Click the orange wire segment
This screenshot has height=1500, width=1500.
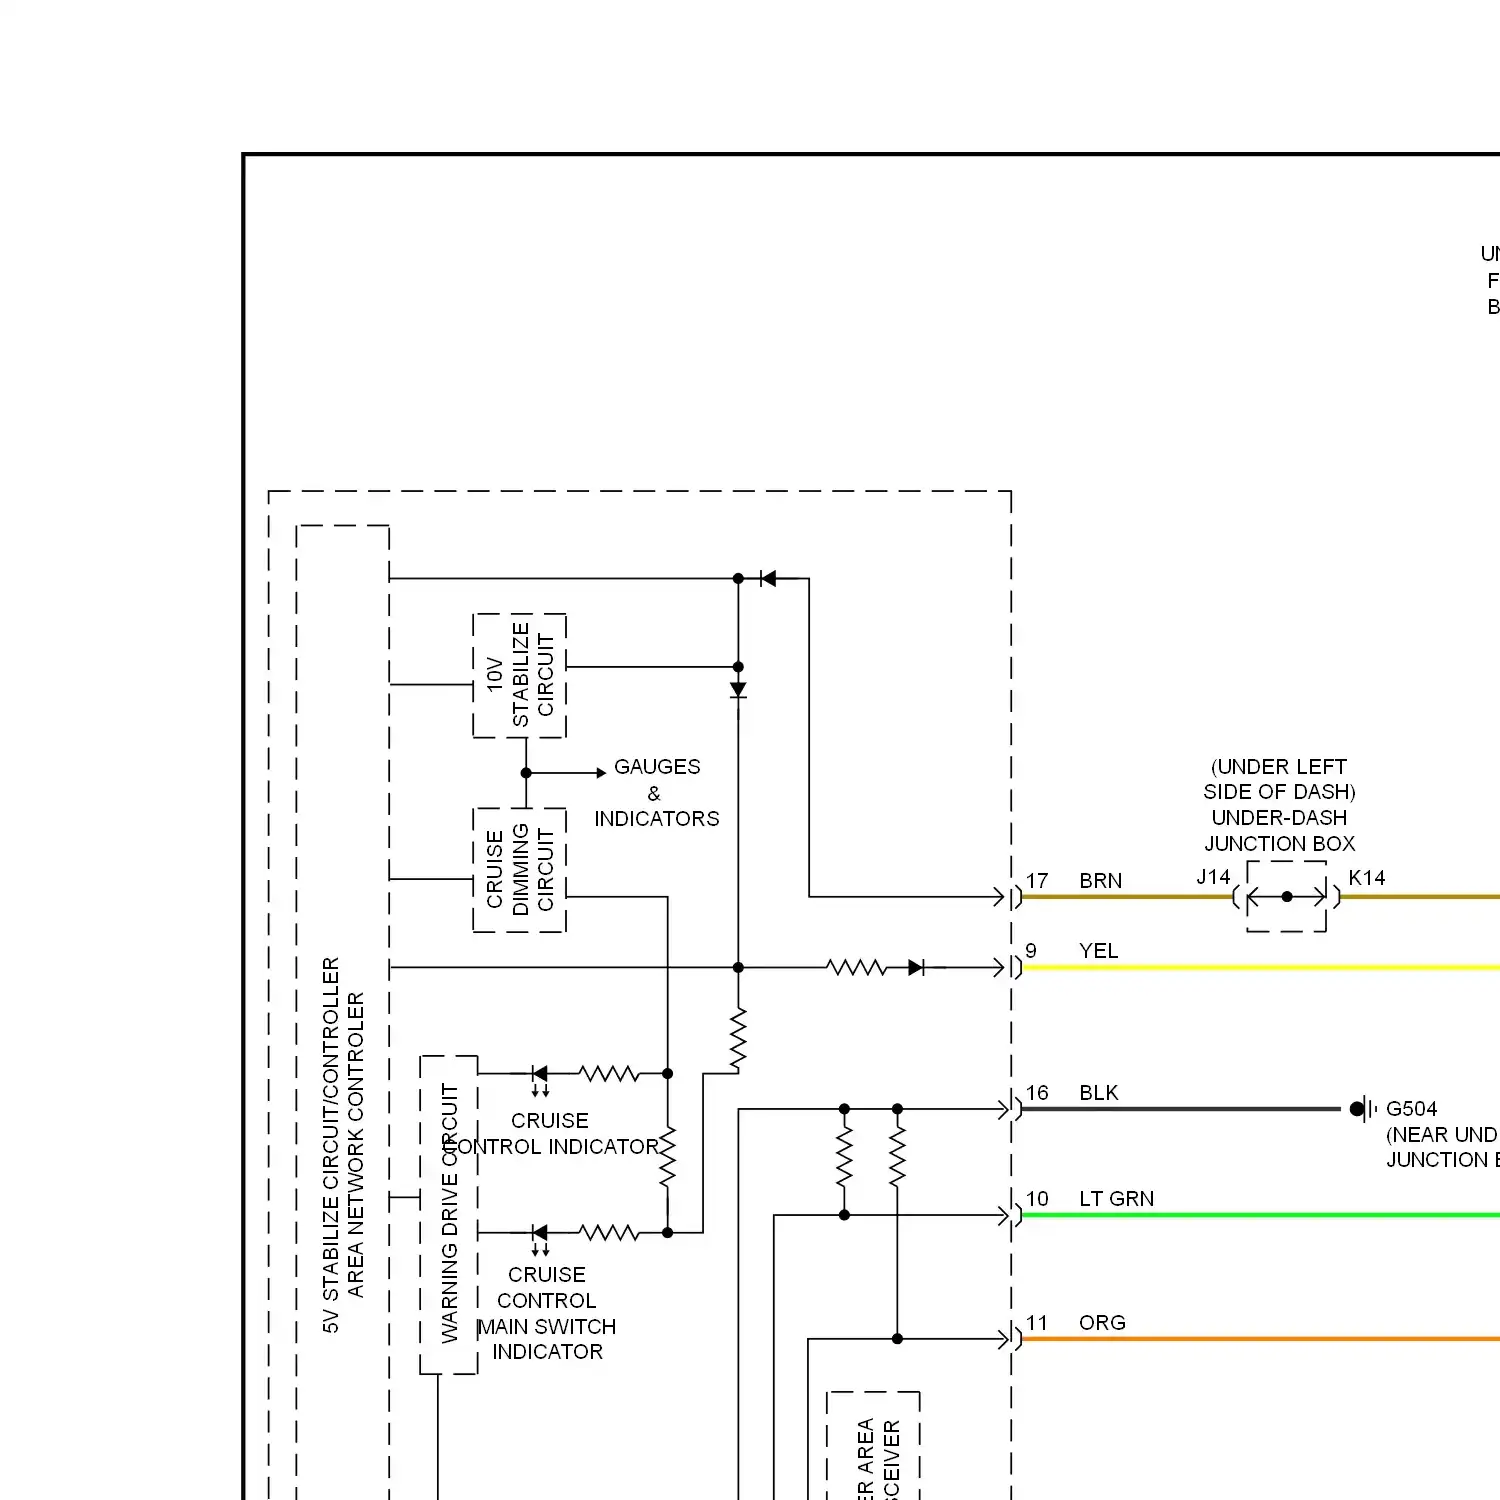click(x=1260, y=1339)
